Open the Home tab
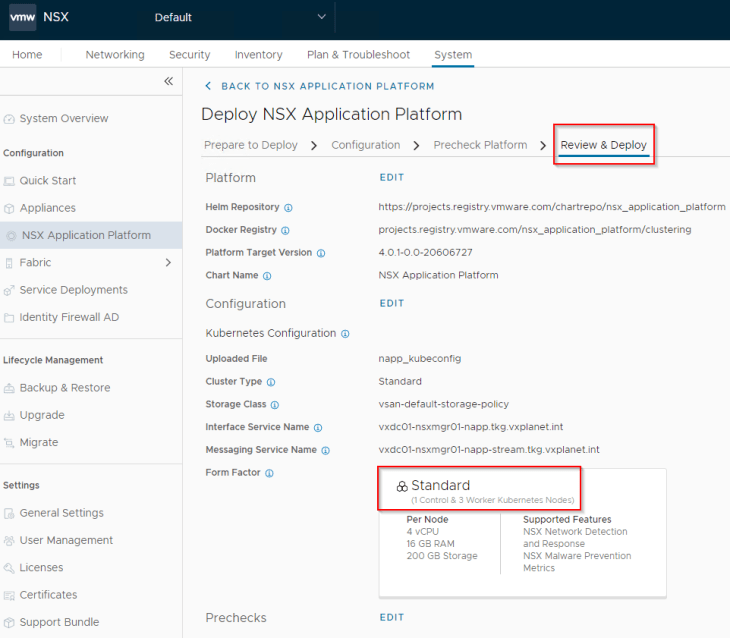Image resolution: width=730 pixels, height=638 pixels. 27,54
